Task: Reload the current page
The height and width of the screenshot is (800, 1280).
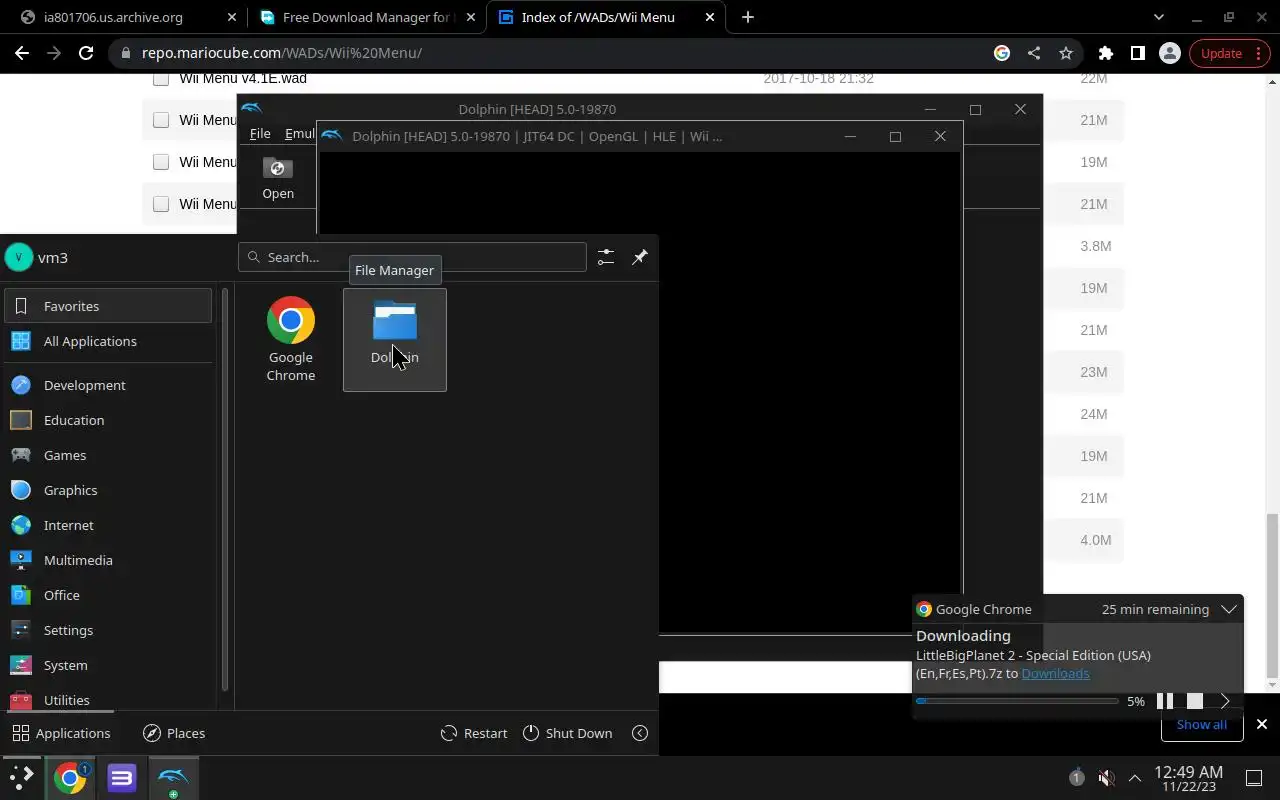Action: click(86, 53)
